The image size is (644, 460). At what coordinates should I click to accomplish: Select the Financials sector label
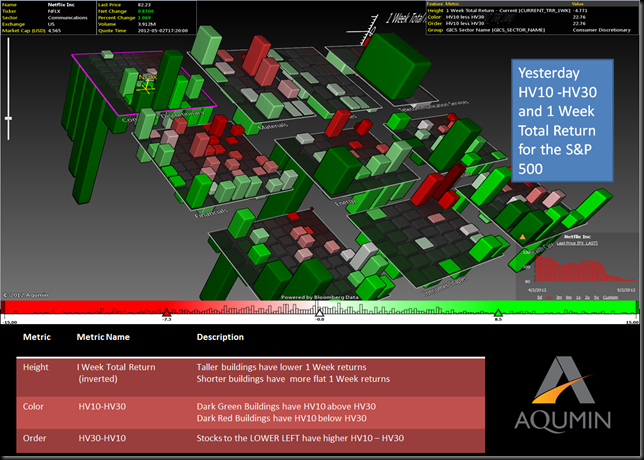tap(211, 212)
